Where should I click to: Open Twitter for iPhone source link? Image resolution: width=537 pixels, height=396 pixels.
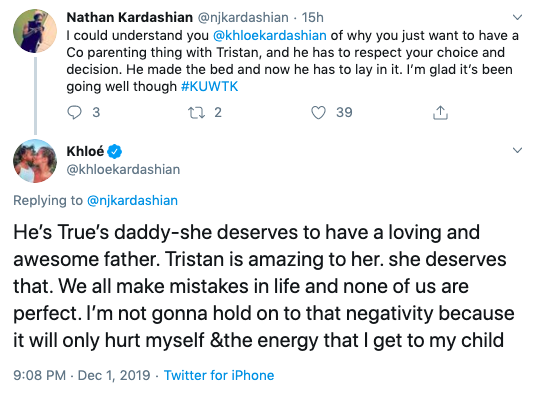[x=219, y=375]
